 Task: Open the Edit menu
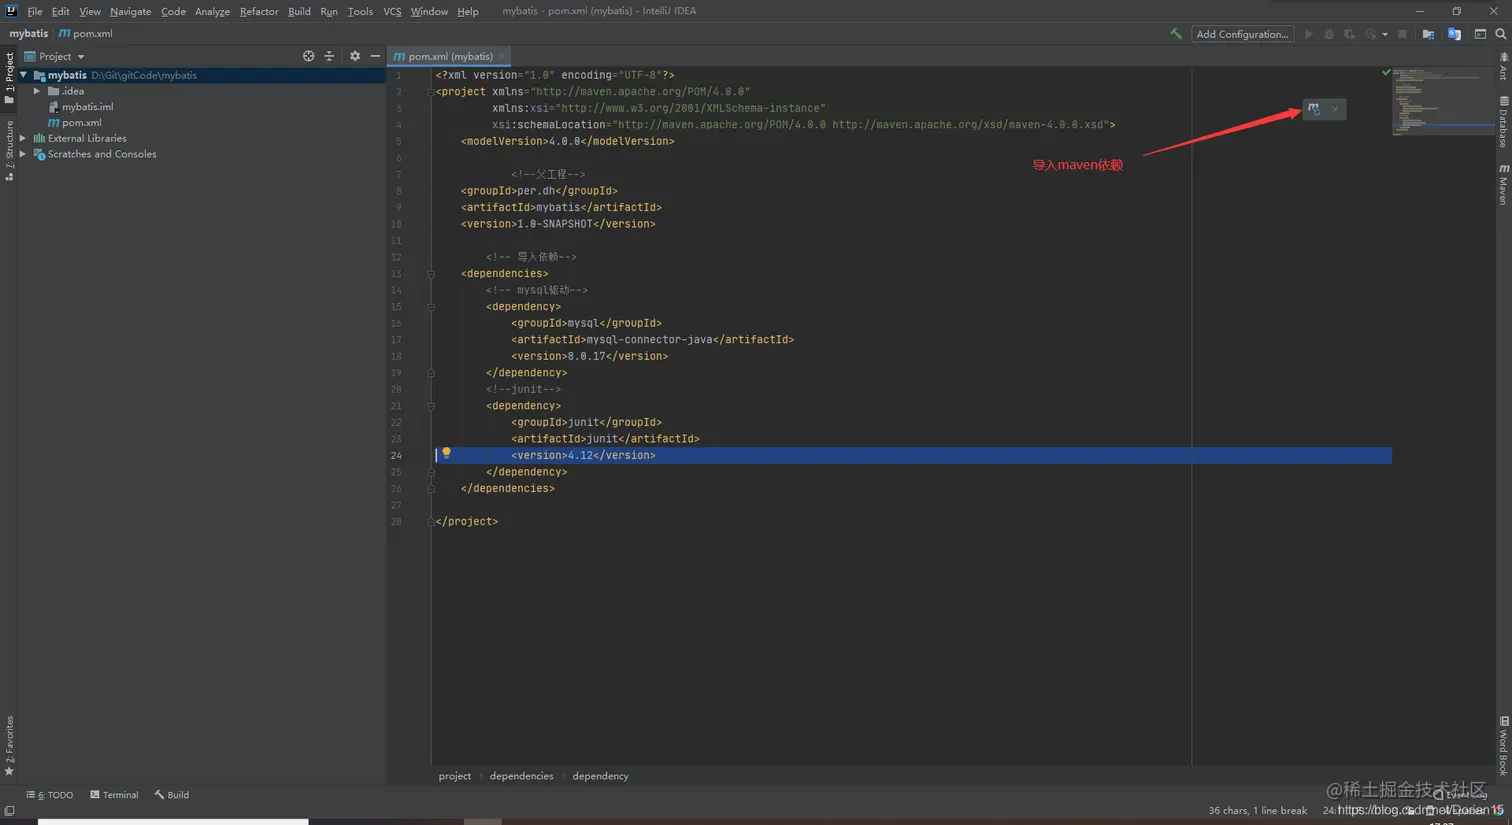coord(60,11)
